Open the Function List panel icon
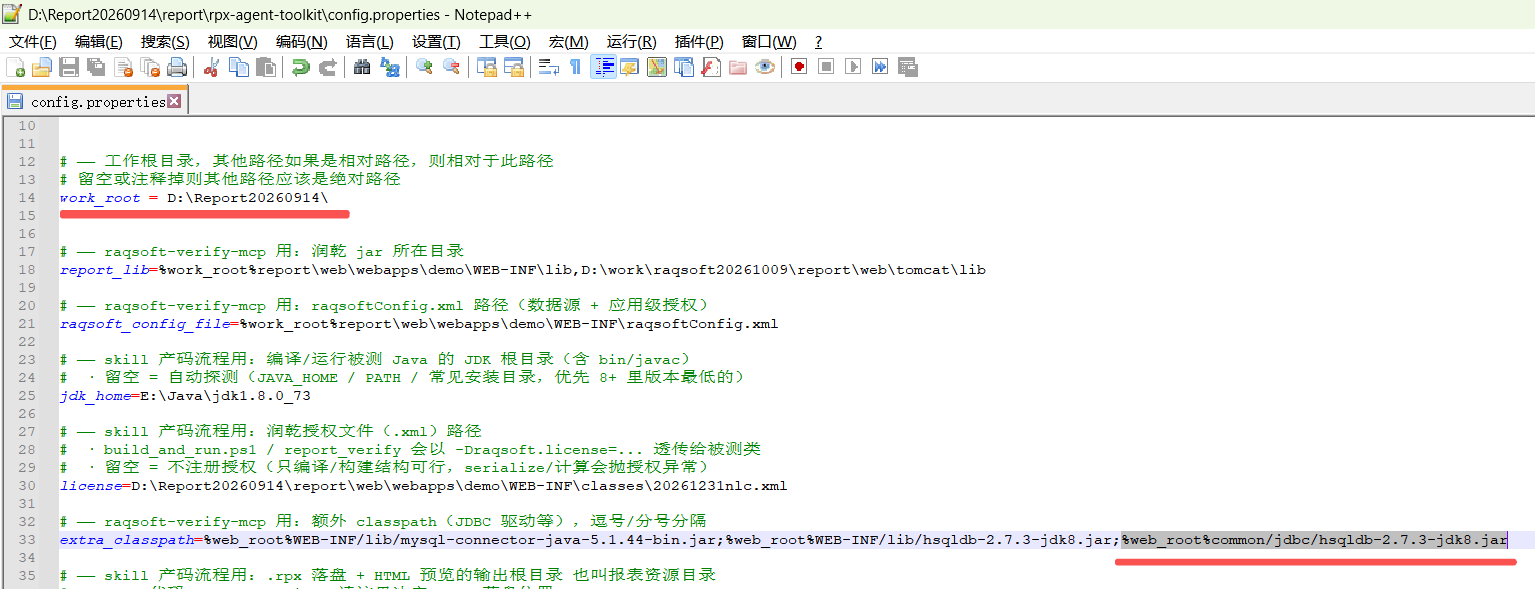Viewport: 1535px width, 589px height. coord(711,67)
